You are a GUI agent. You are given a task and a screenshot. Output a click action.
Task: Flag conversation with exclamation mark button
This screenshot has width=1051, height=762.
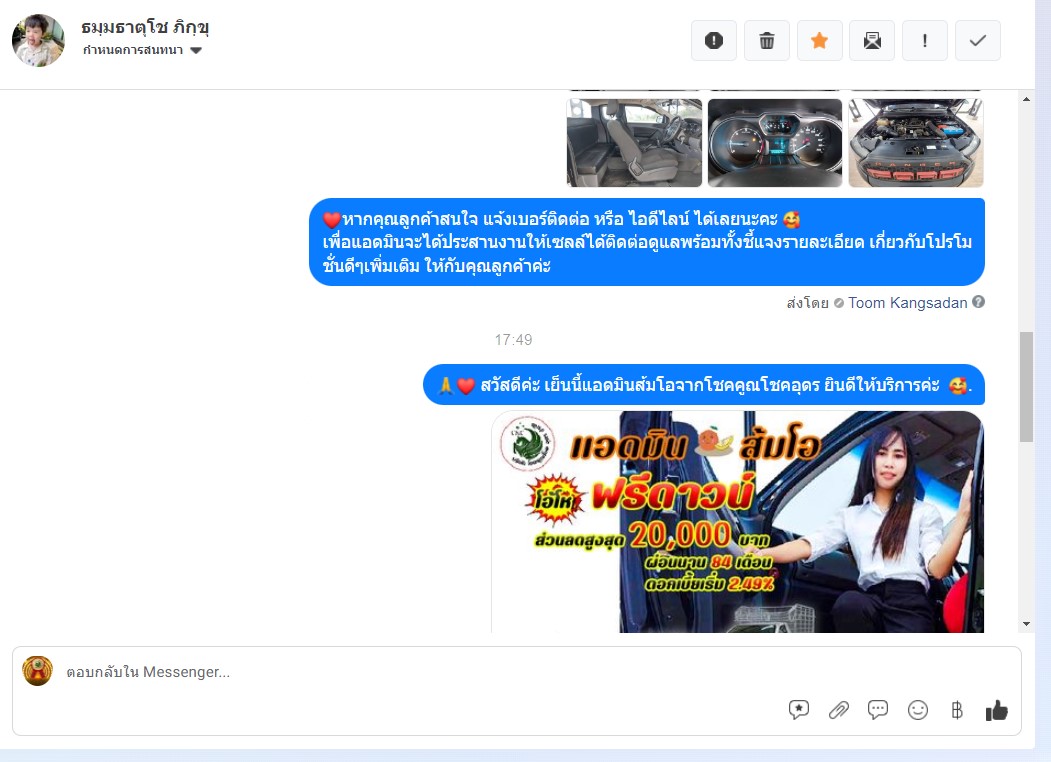click(x=925, y=41)
